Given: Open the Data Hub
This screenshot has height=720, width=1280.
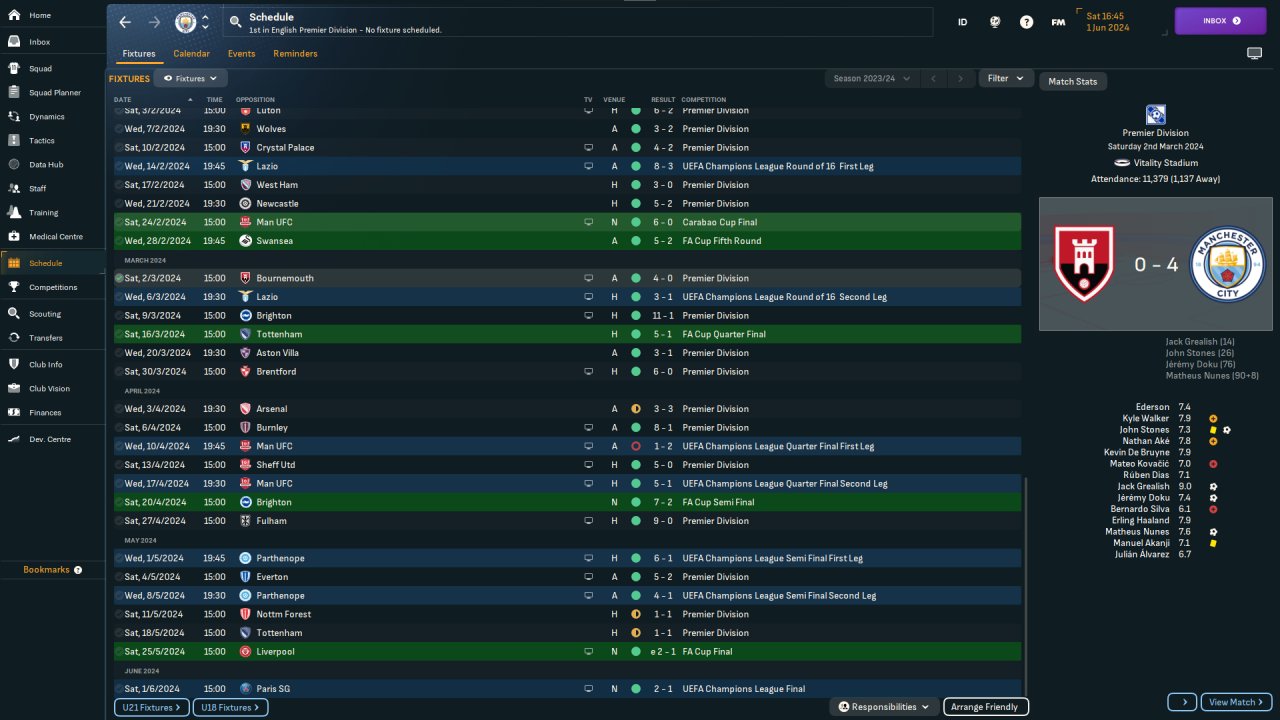Looking at the screenshot, I should pyautogui.click(x=46, y=164).
